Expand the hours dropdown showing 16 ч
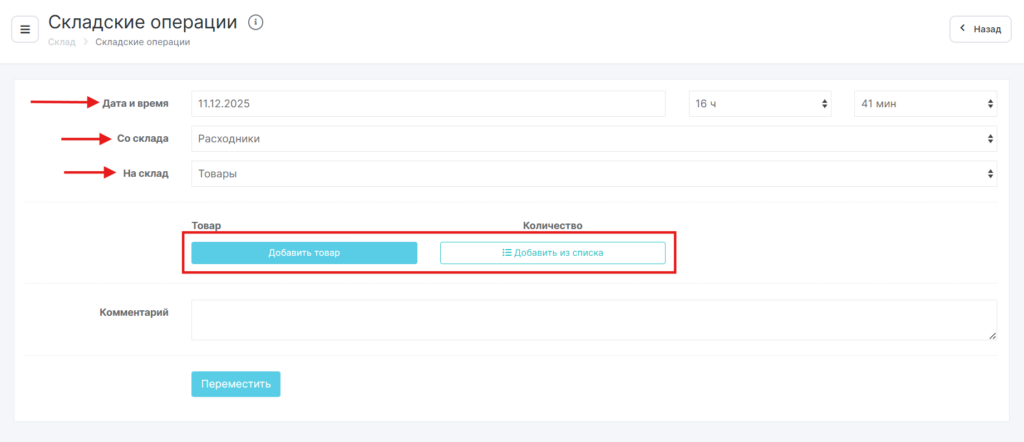 coord(760,104)
